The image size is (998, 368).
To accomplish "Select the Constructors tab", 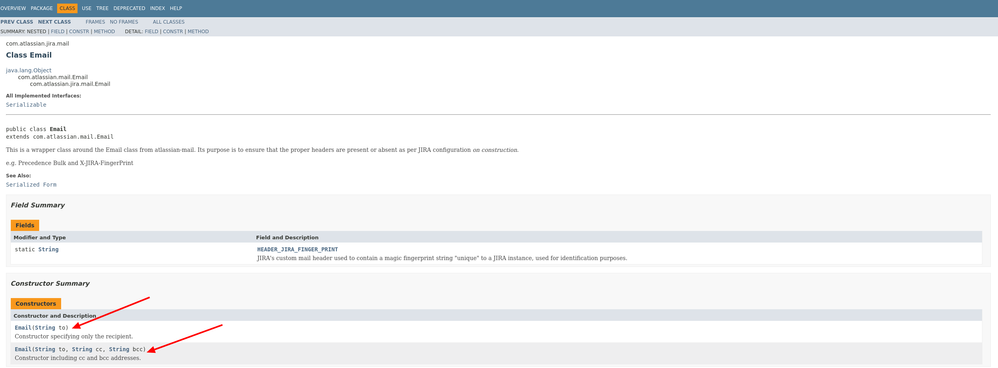I will 36,304.
